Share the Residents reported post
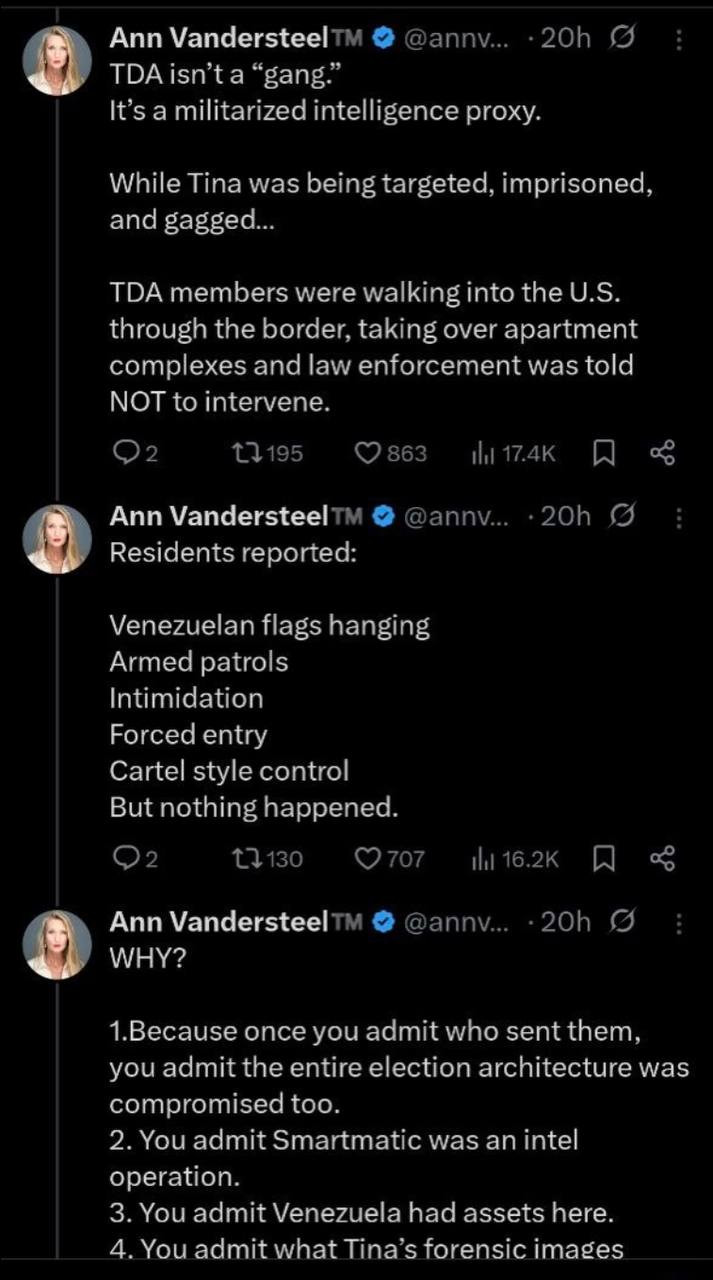 [x=663, y=858]
